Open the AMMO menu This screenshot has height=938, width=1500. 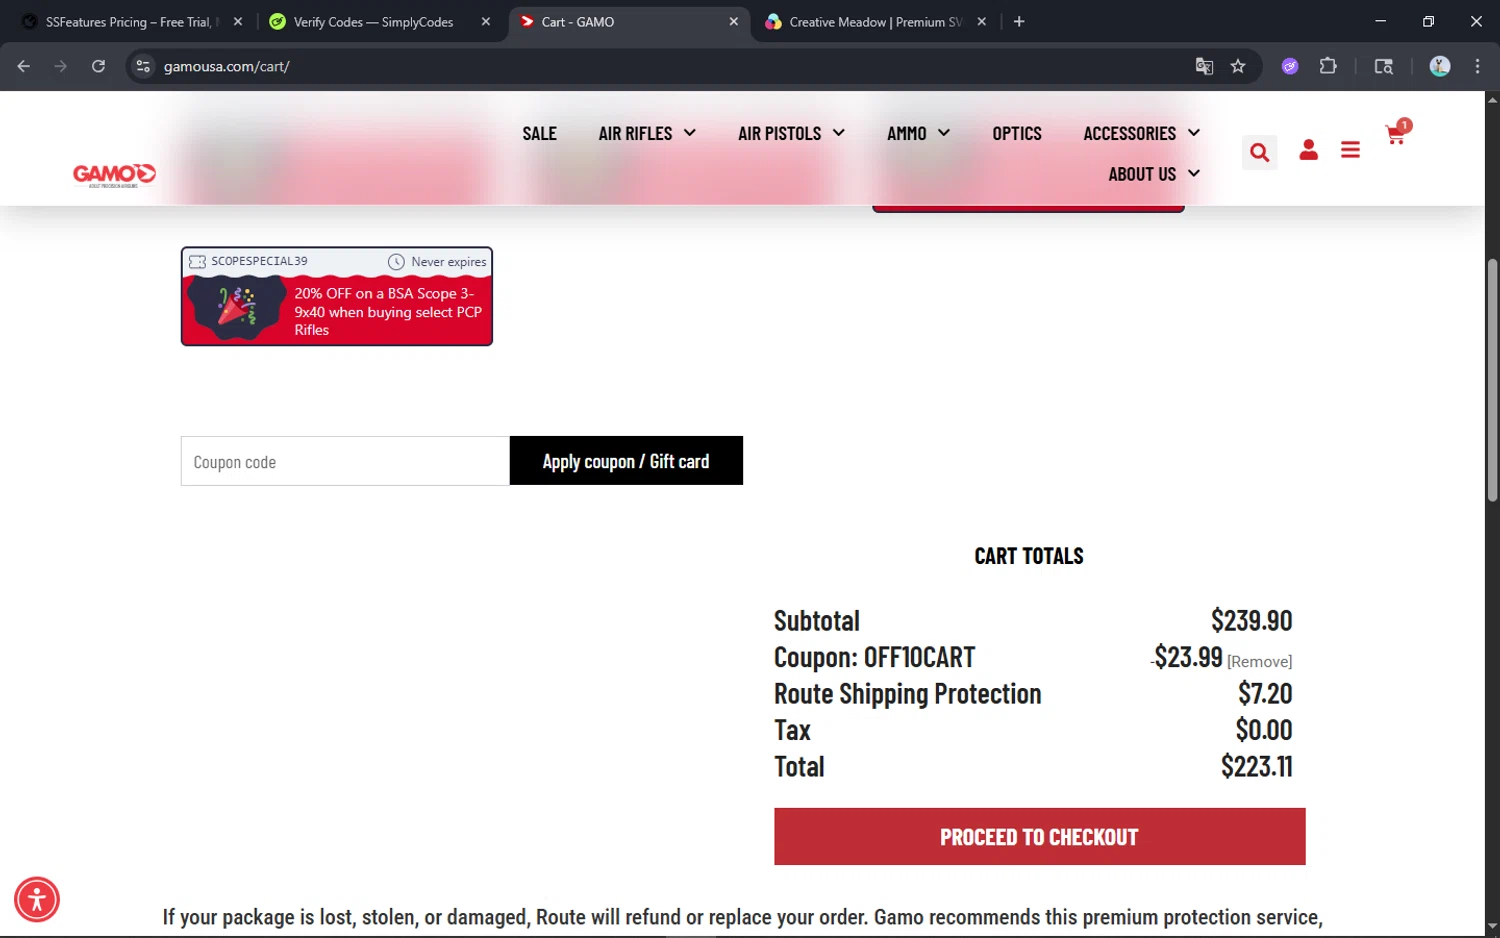(906, 133)
